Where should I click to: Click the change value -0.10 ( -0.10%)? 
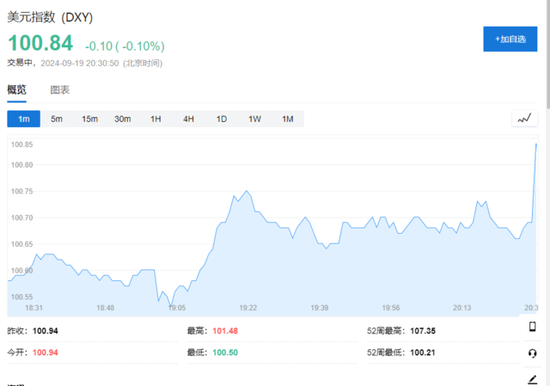coord(125,46)
